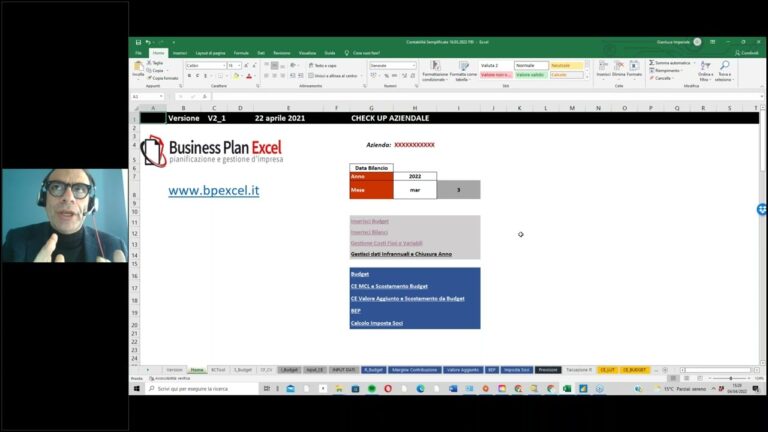Open the File menu
The image size is (768, 432).
point(139,53)
